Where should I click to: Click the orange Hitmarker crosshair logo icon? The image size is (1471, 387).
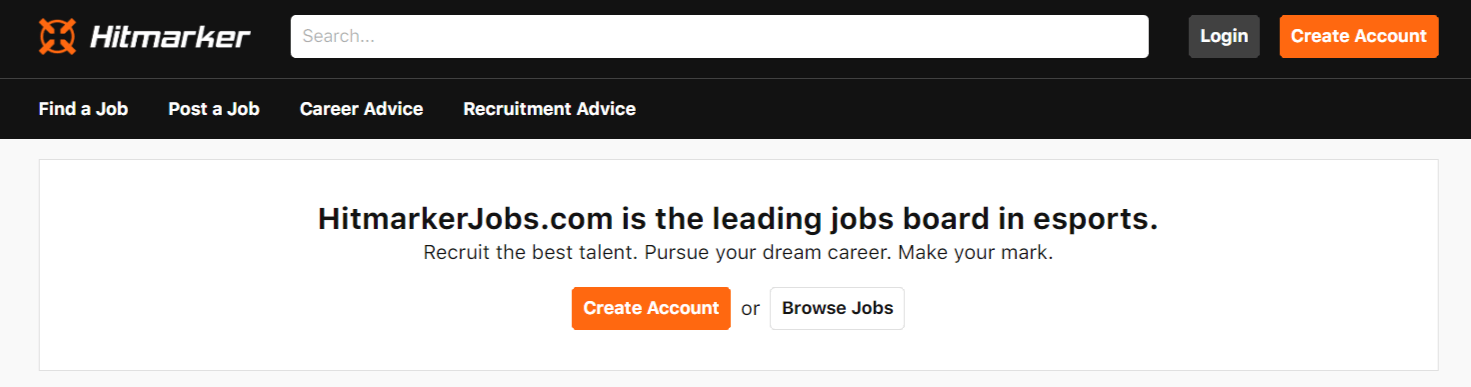pos(57,36)
